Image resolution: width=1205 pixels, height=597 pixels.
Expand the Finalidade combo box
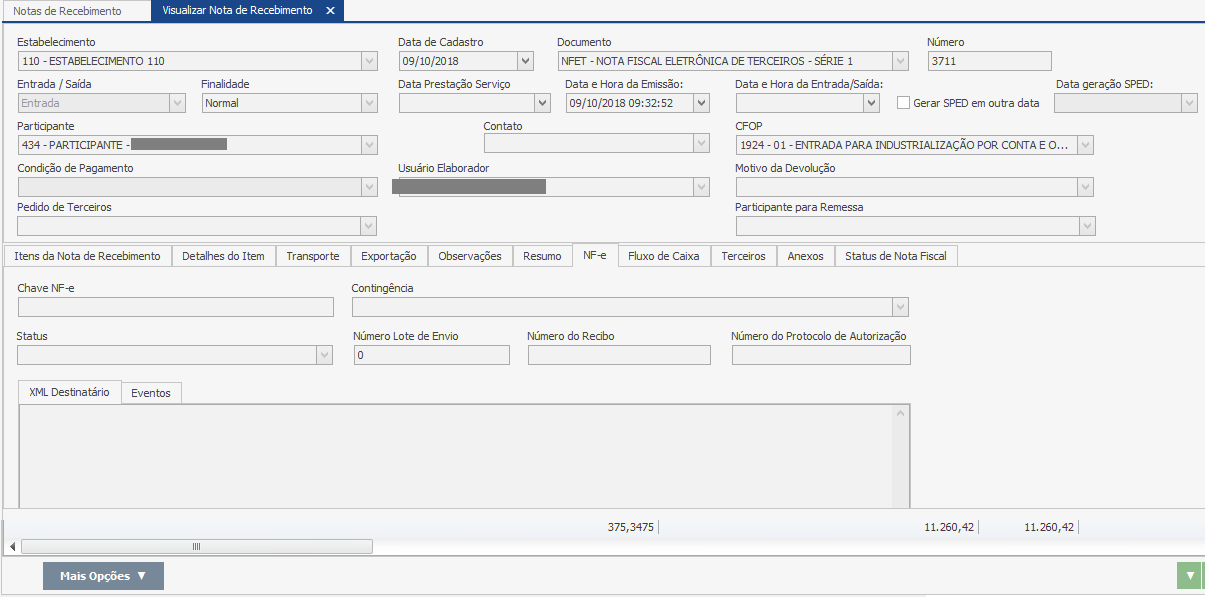coord(369,103)
